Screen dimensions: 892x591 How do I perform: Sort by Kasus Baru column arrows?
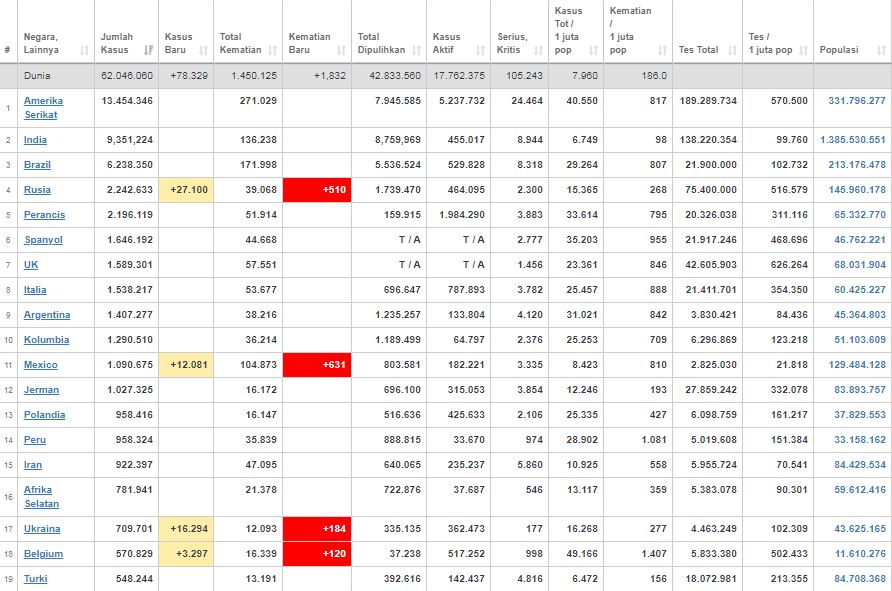click(x=204, y=50)
